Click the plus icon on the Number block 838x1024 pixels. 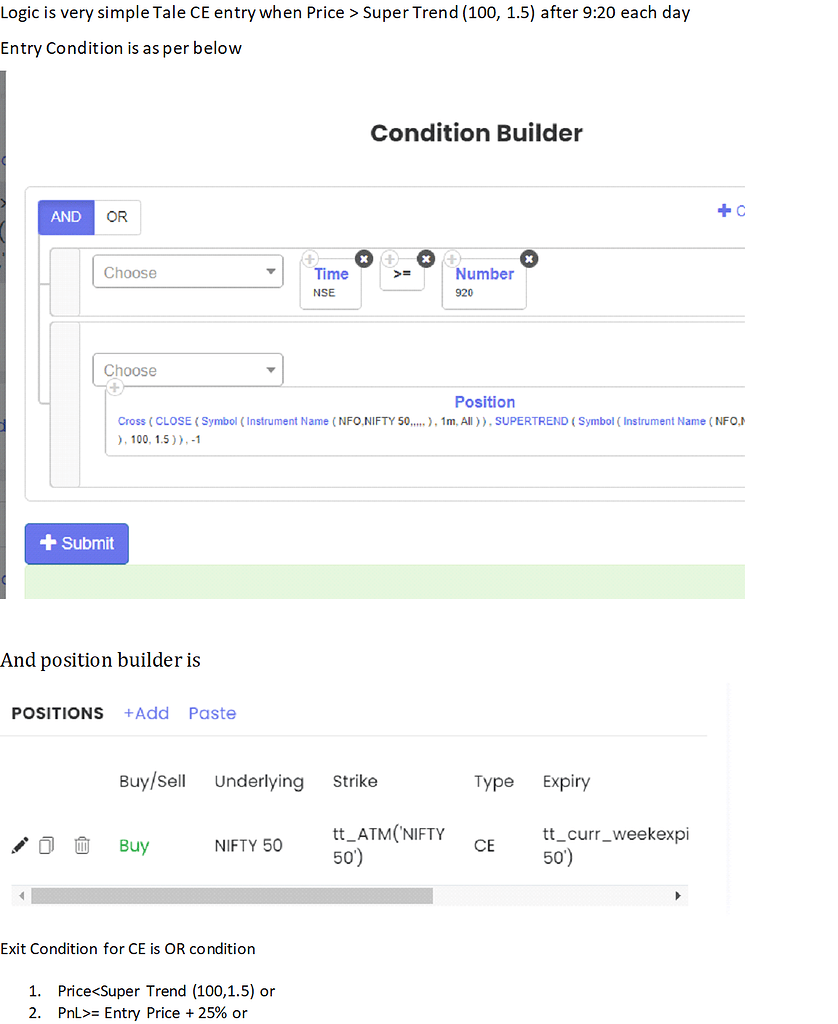[x=452, y=259]
